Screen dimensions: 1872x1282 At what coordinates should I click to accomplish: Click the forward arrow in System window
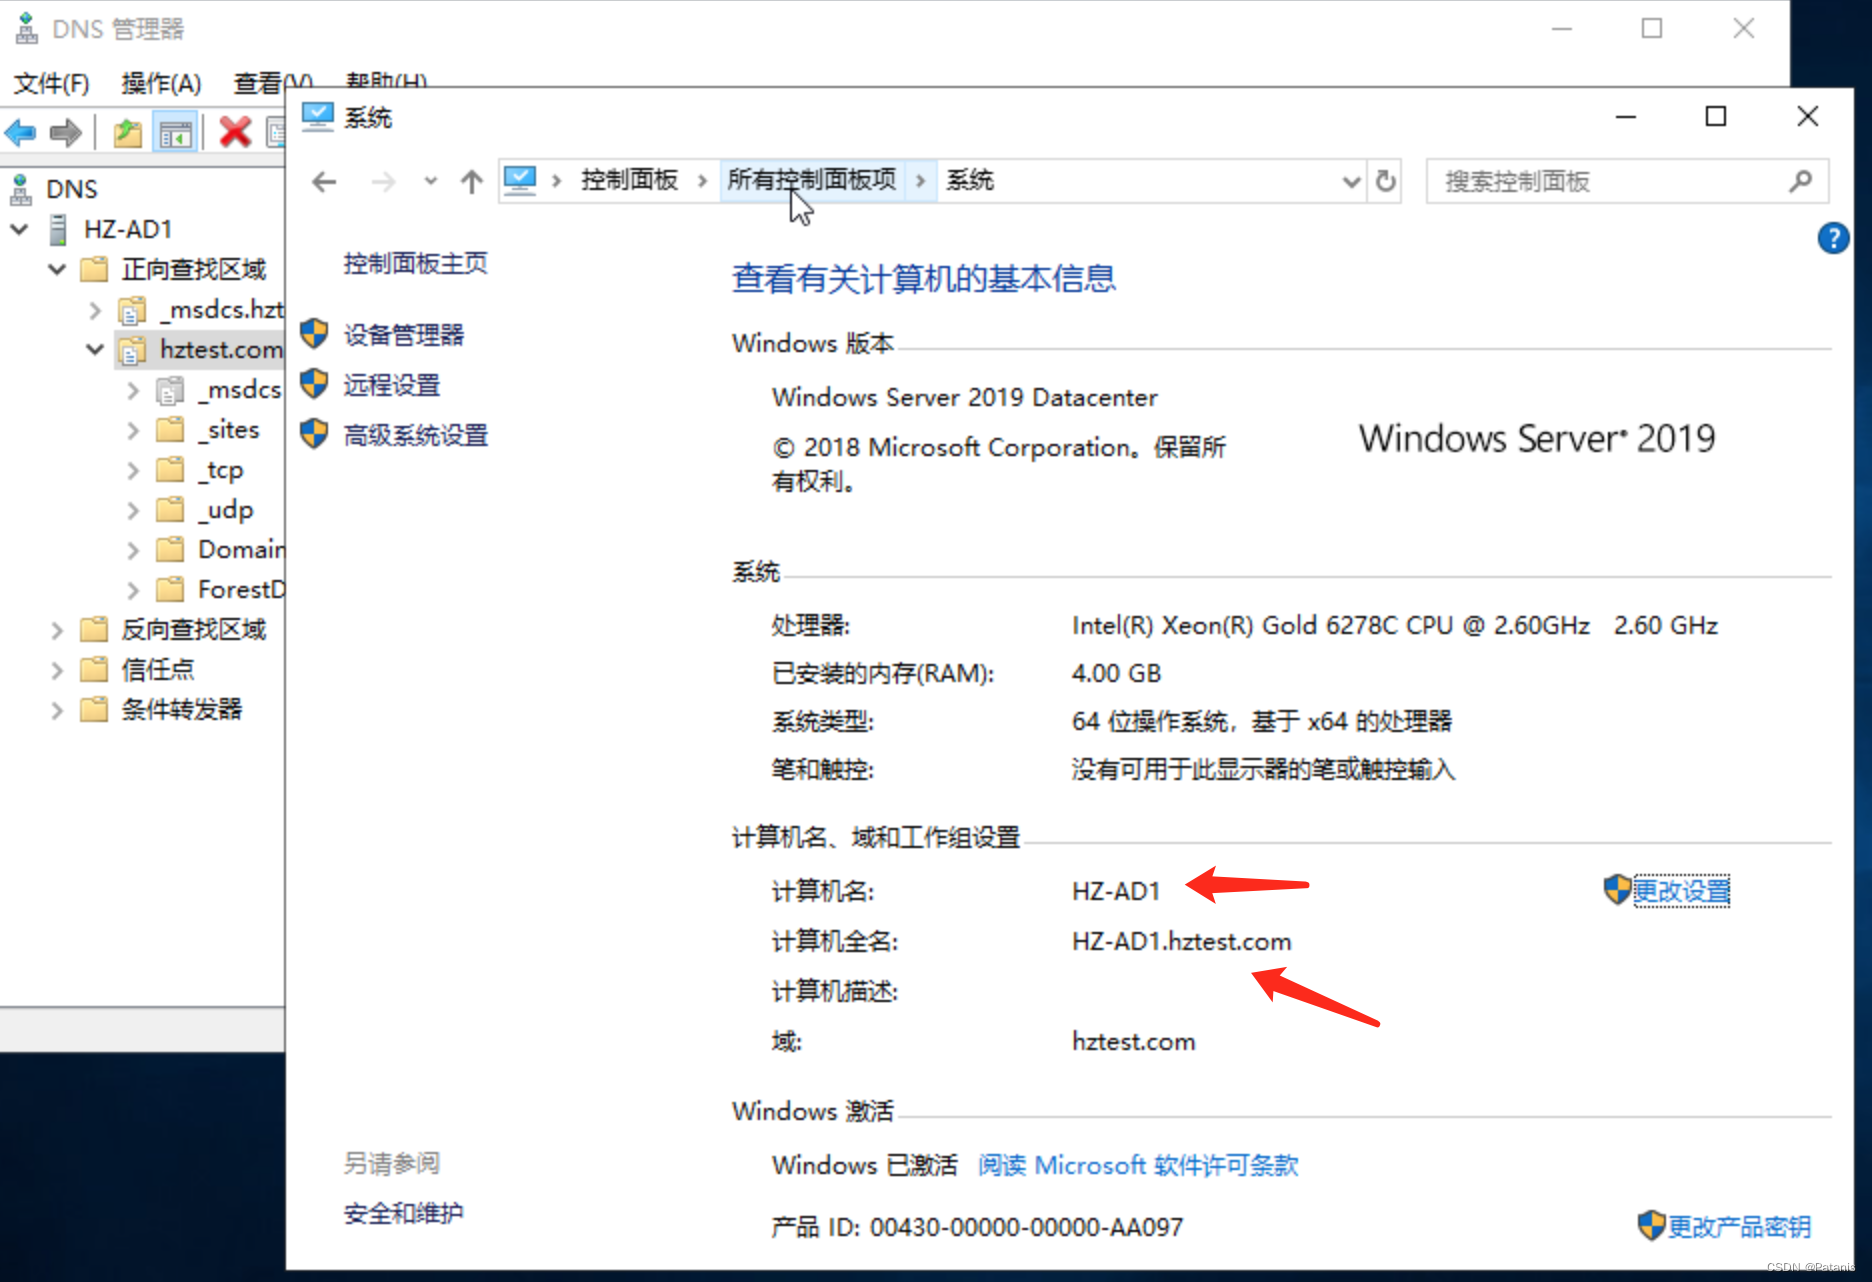point(383,182)
